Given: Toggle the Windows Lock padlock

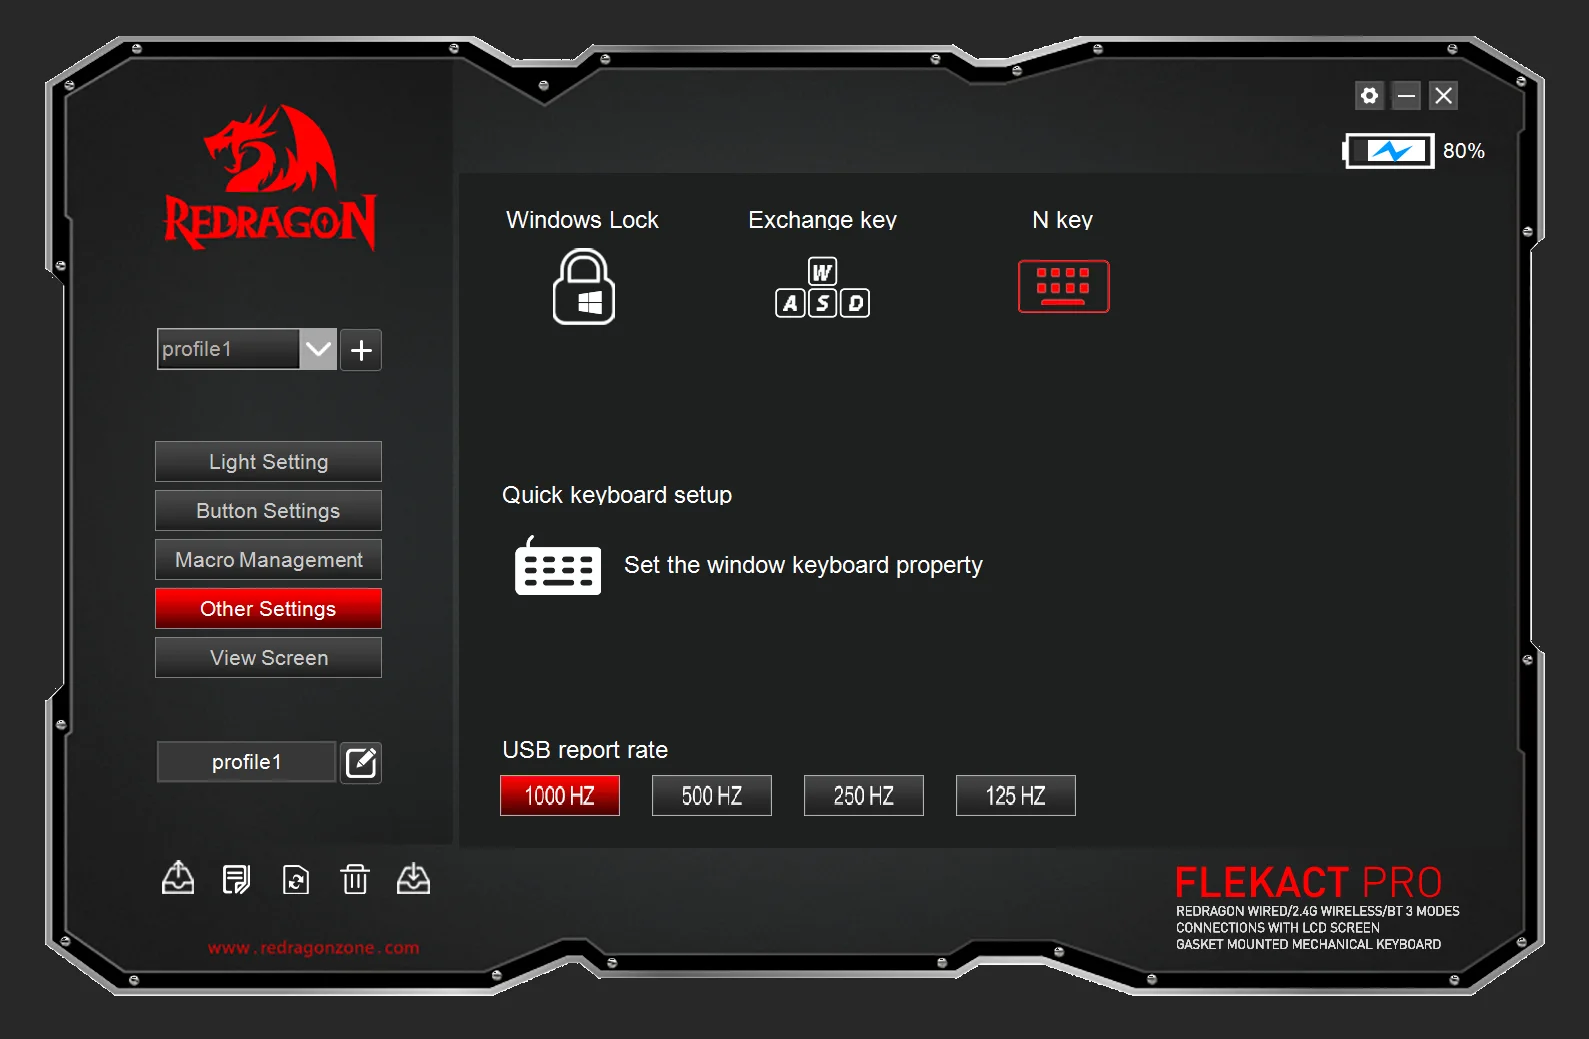Looking at the screenshot, I should tap(584, 287).
